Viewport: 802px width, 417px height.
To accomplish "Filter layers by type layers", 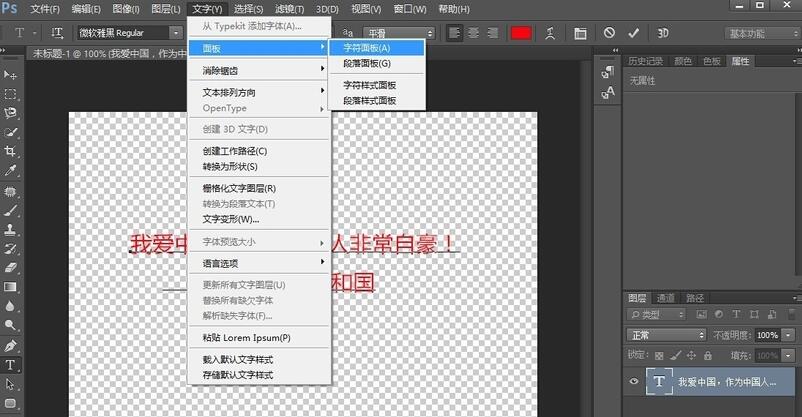I will pos(736,314).
